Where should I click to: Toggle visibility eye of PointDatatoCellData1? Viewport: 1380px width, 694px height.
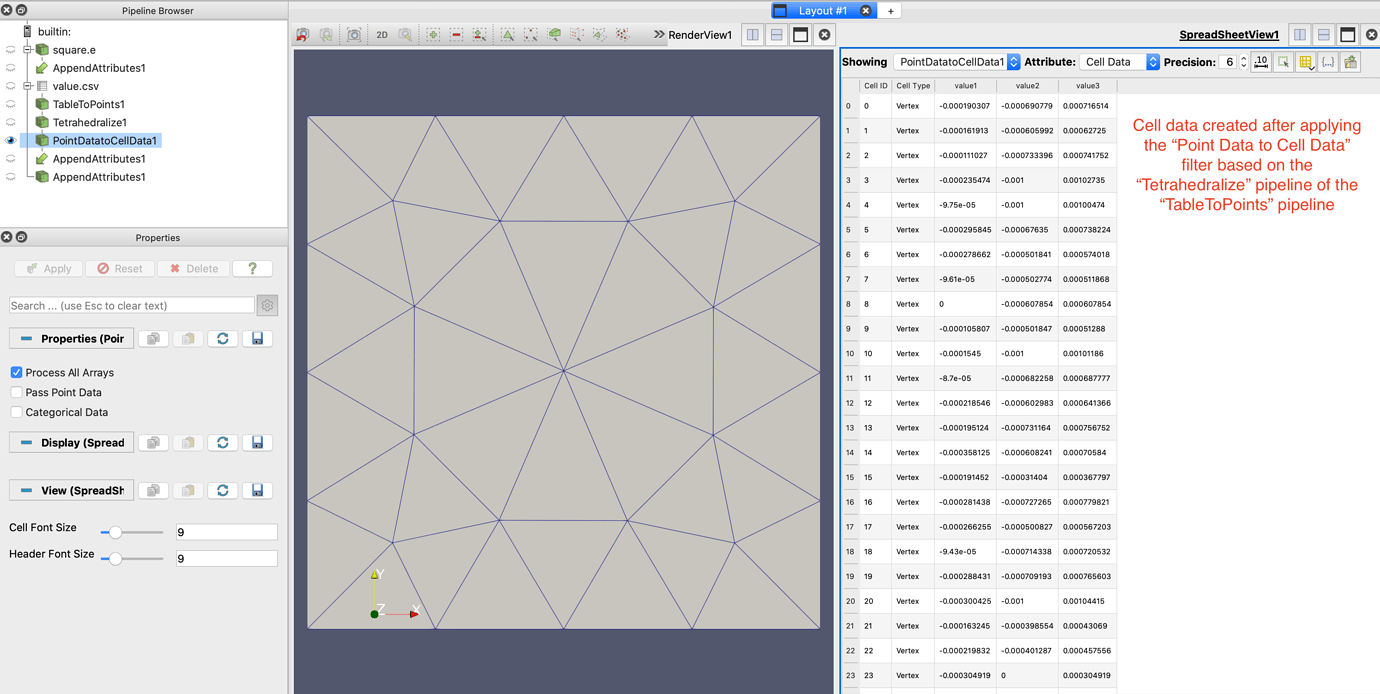11,141
